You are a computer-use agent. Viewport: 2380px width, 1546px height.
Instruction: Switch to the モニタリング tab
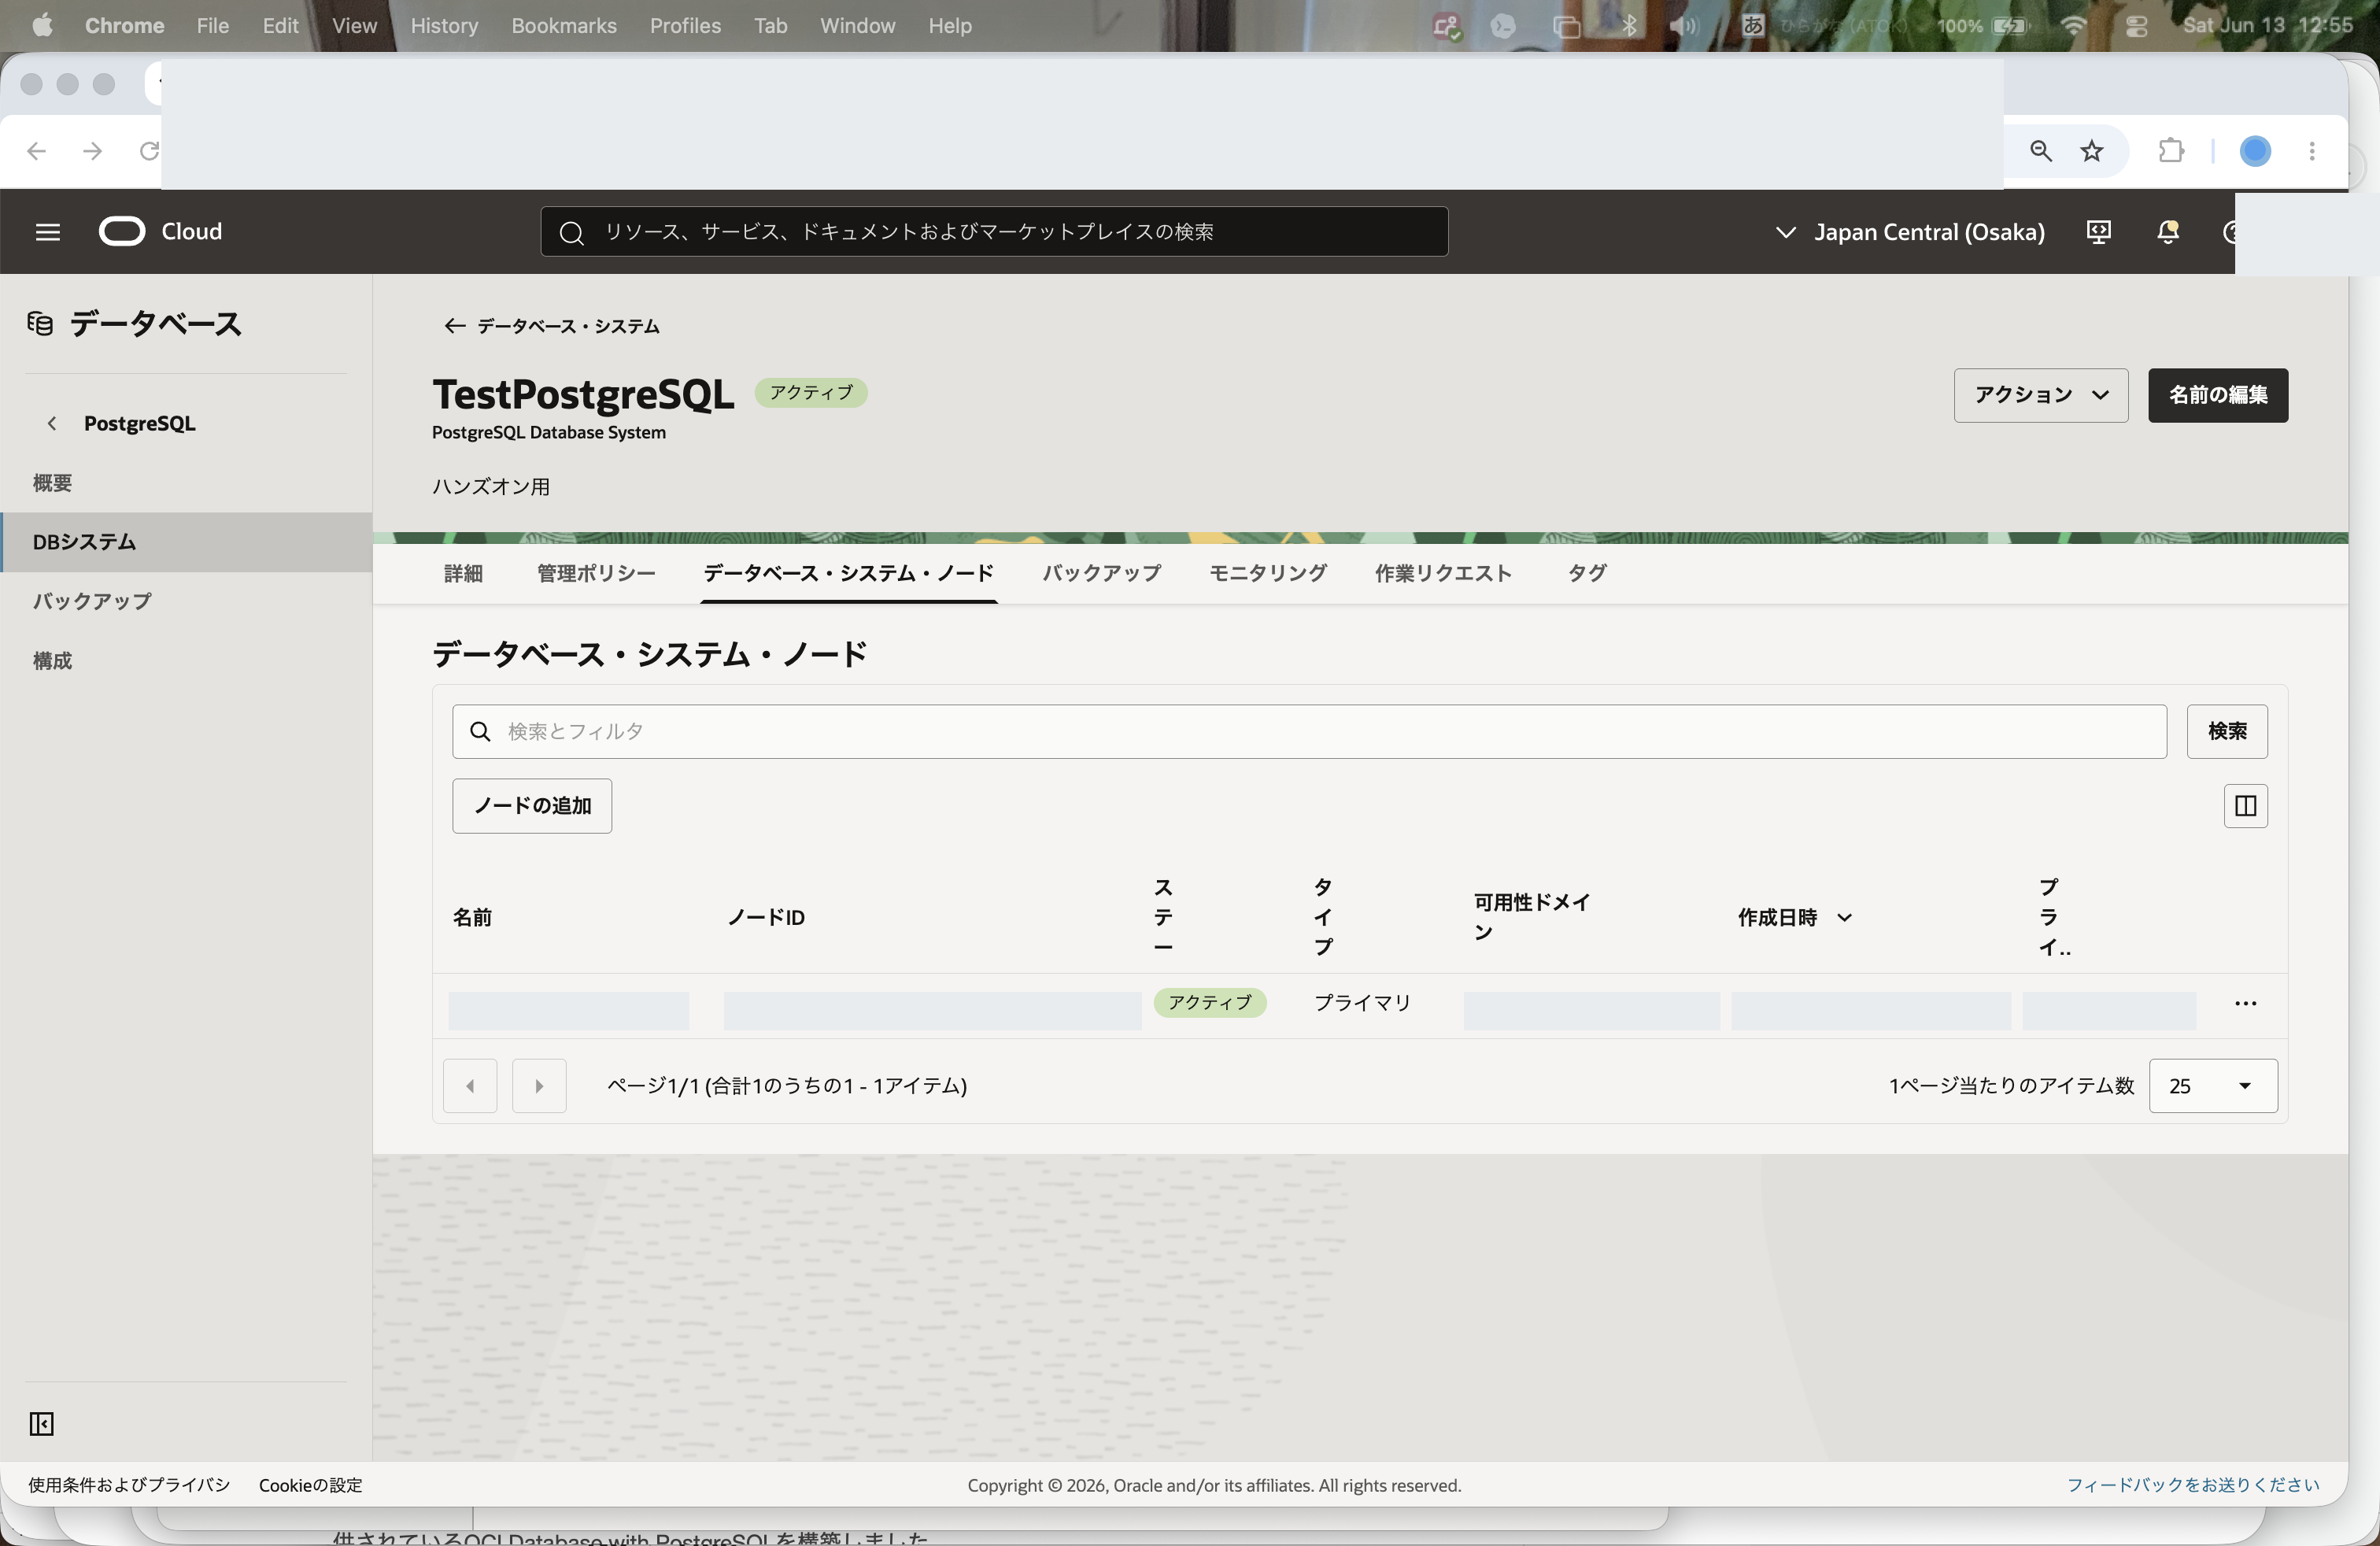(x=1268, y=574)
